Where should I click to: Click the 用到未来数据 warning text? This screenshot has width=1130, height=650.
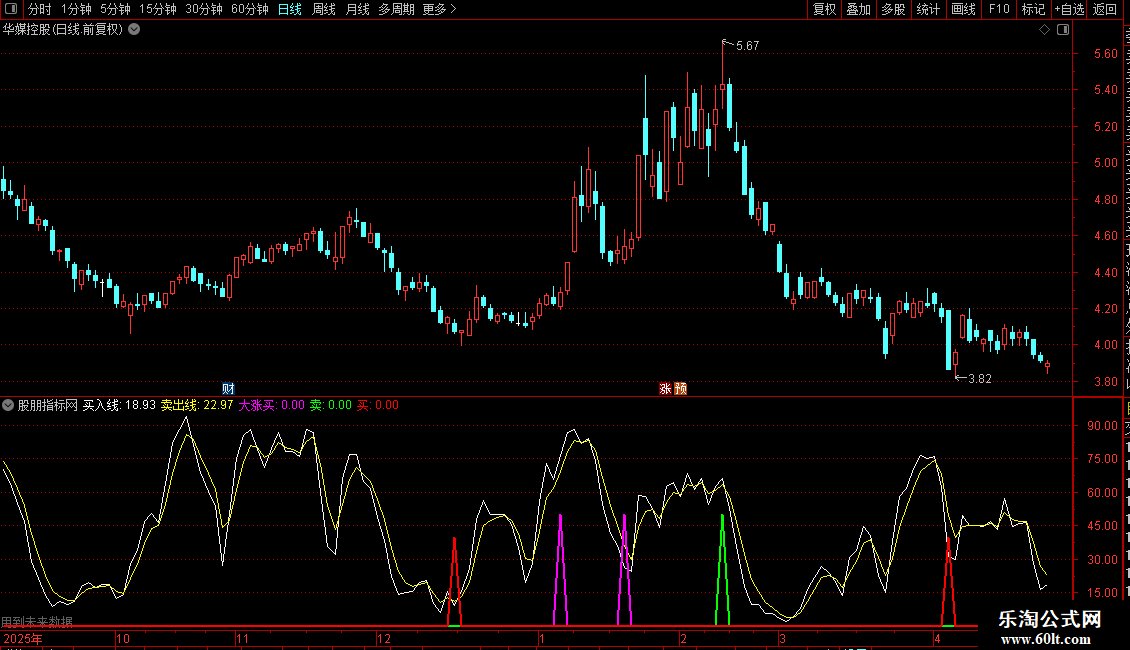click(x=37, y=621)
